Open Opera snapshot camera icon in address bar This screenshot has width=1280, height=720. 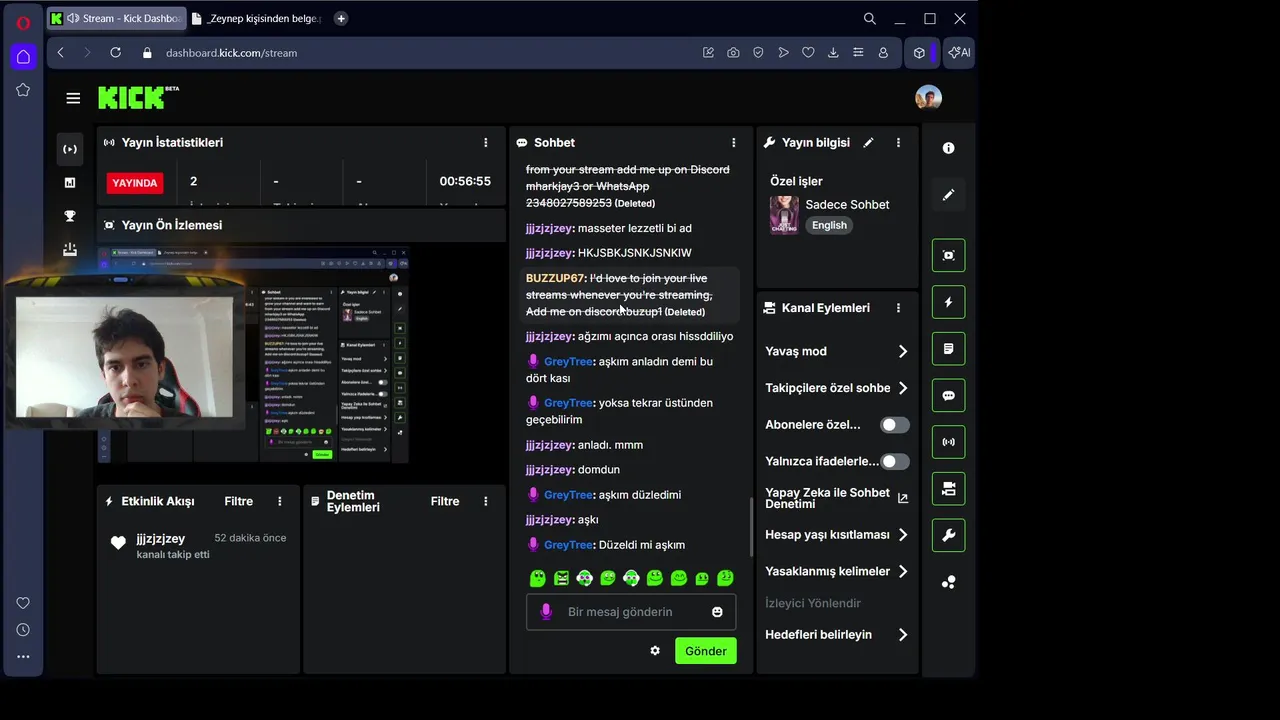[x=733, y=53]
